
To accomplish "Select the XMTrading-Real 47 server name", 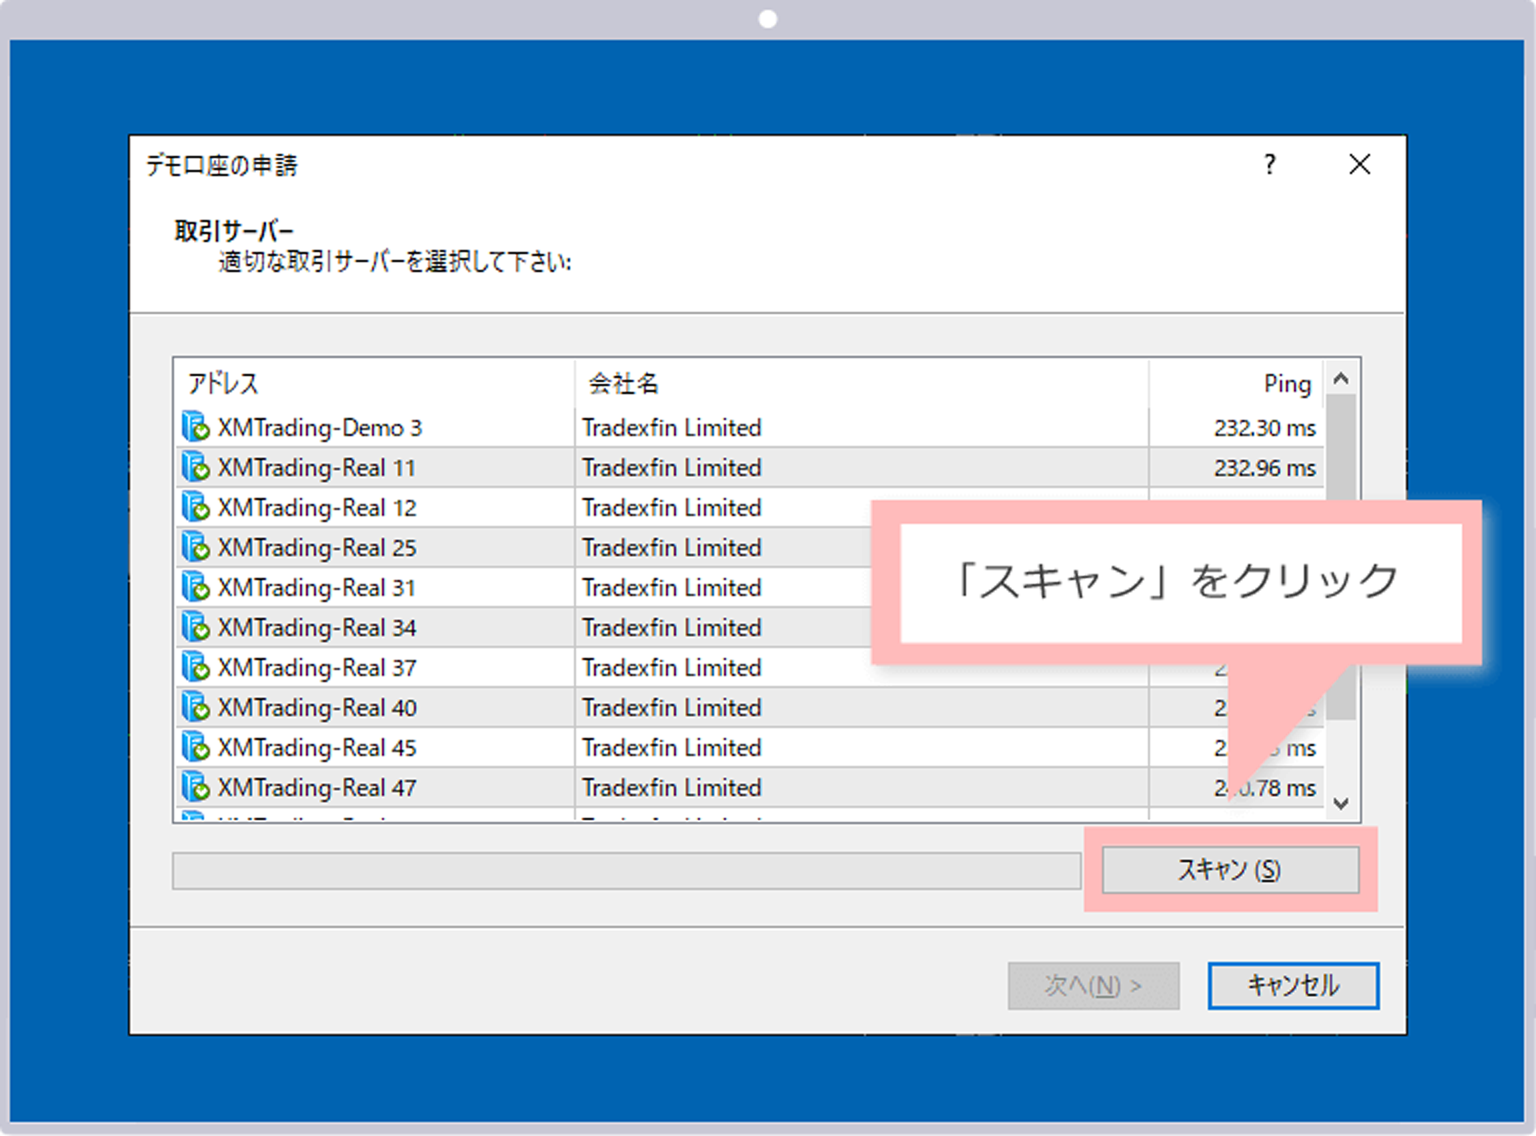I will click(x=317, y=788).
